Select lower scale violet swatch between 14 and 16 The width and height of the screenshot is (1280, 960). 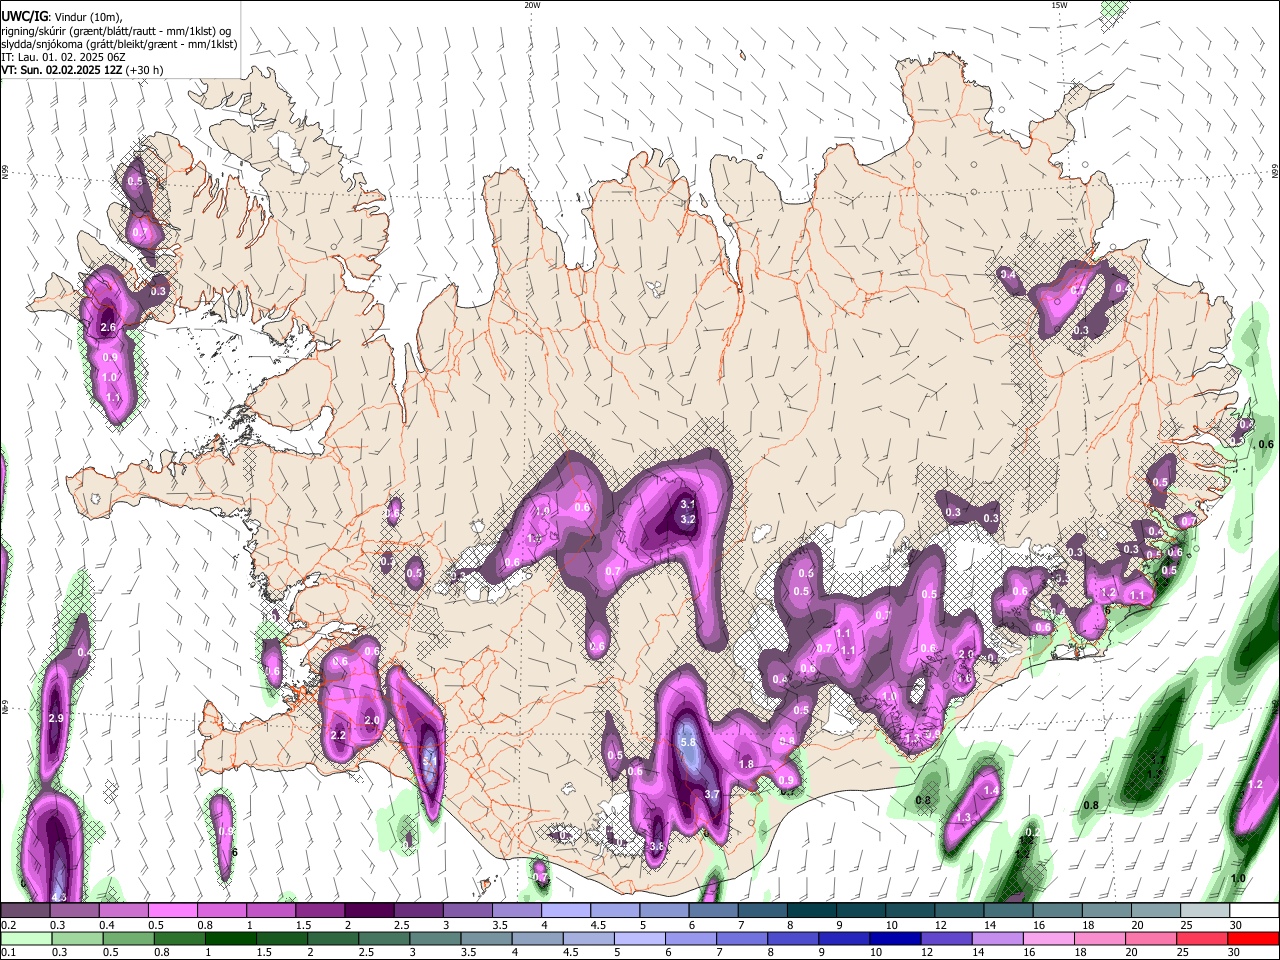(1000, 938)
